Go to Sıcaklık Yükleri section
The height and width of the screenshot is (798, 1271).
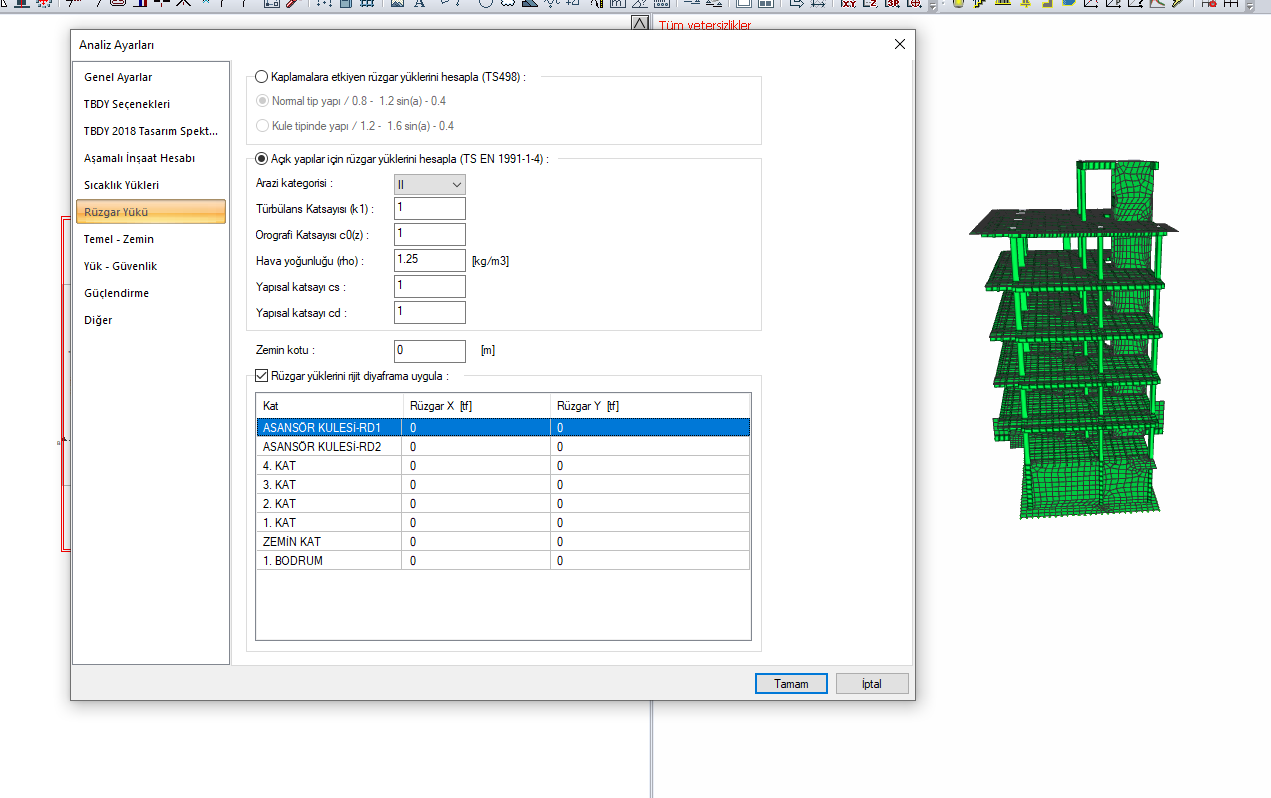coord(151,185)
